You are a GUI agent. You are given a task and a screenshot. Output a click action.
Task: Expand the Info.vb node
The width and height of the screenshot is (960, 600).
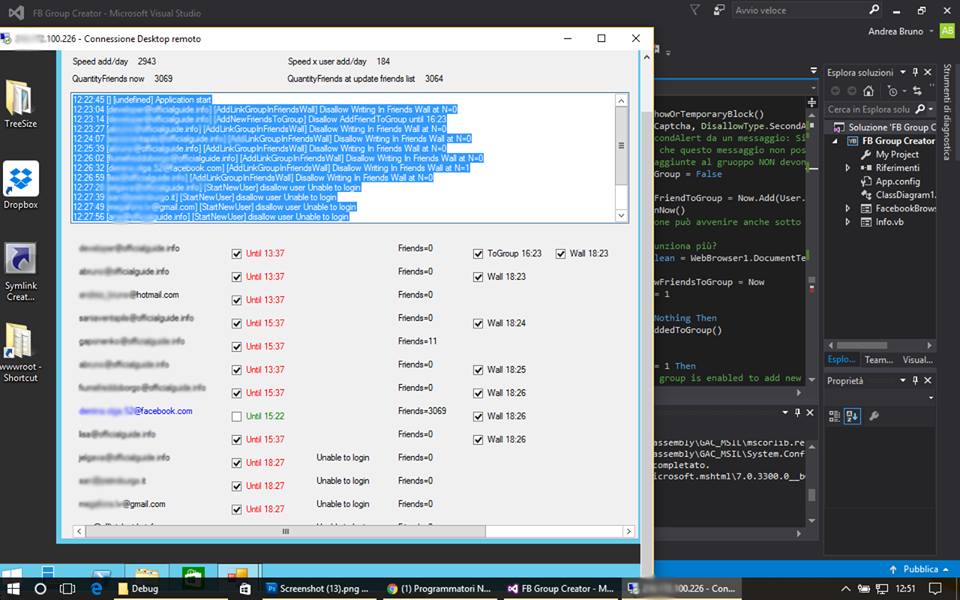click(848, 222)
